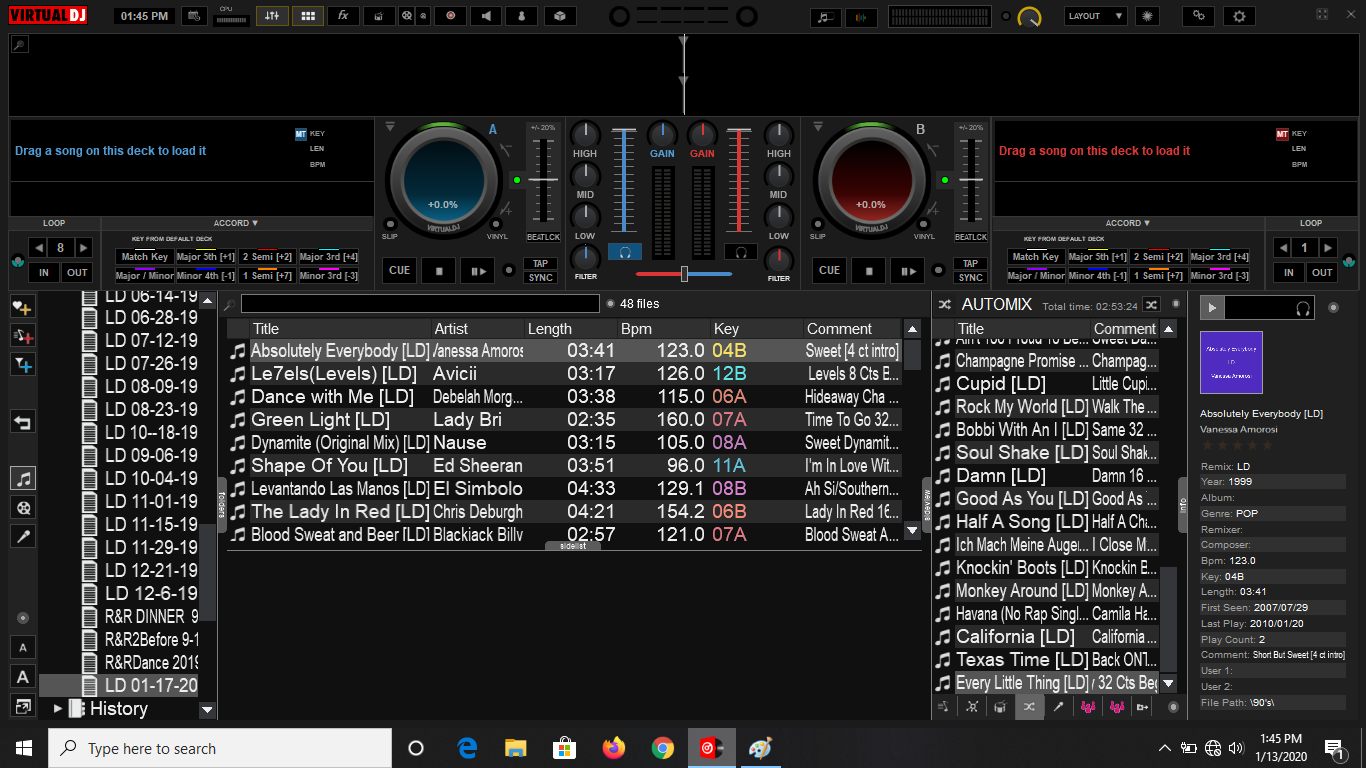Select the shuffle tab icon under automix list
Viewport: 1366px width, 768px height.
[x=1028, y=707]
